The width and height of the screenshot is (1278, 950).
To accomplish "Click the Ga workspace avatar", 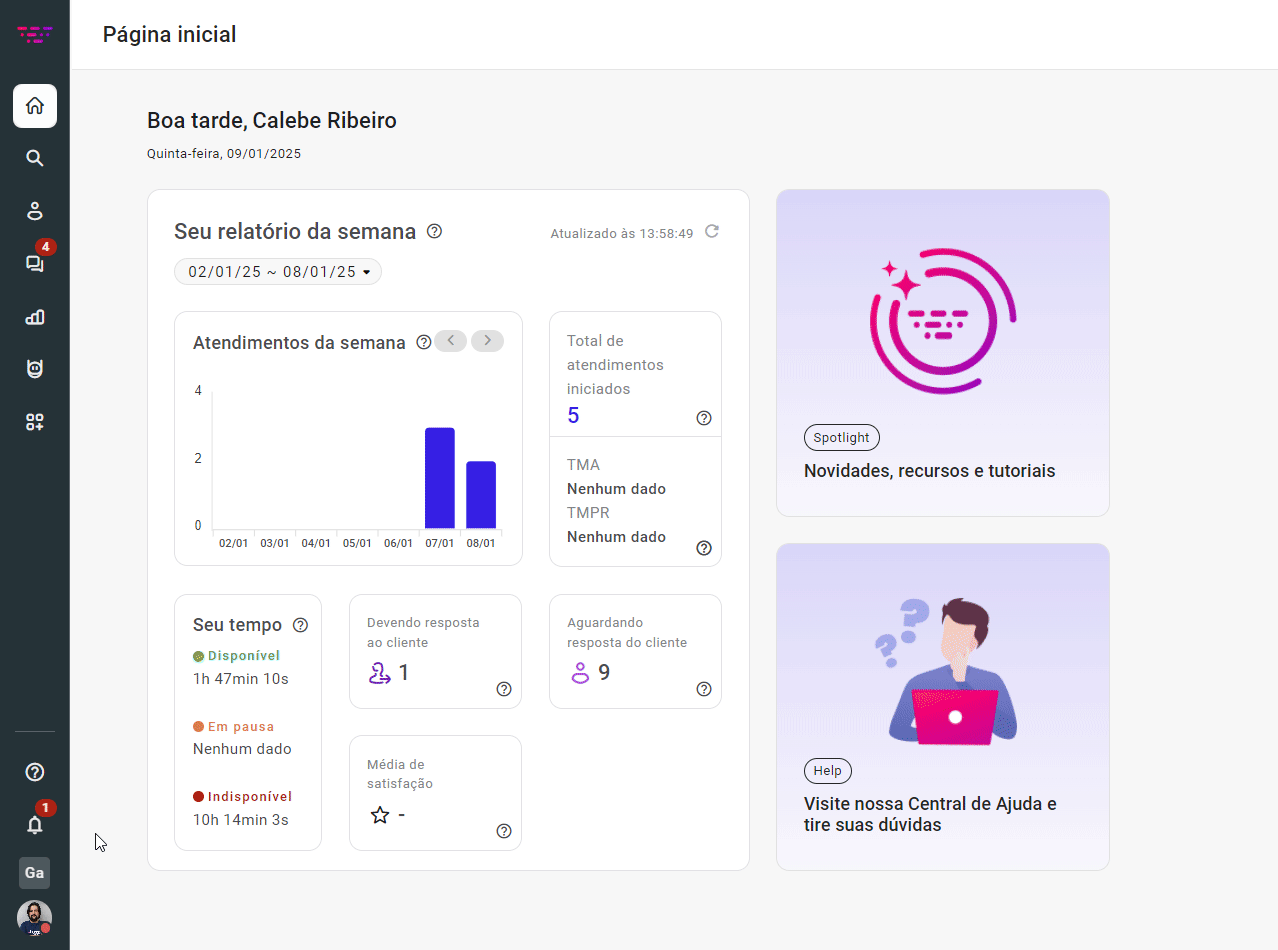I will 35,873.
